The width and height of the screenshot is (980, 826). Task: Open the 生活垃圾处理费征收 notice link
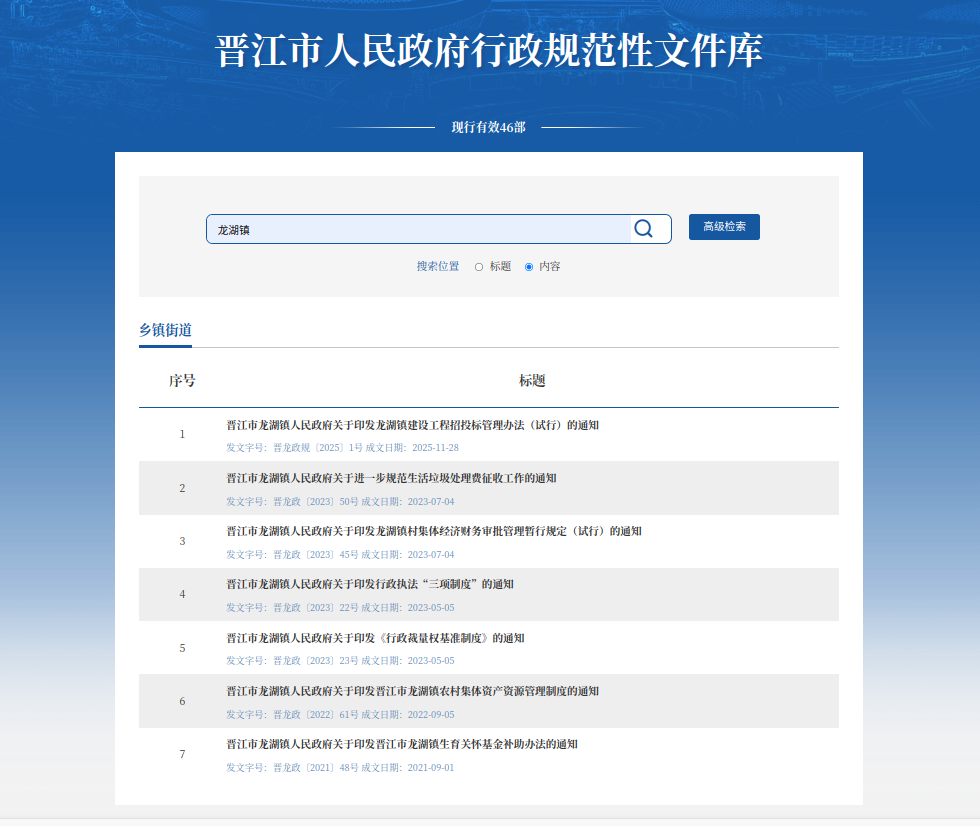[x=391, y=478]
